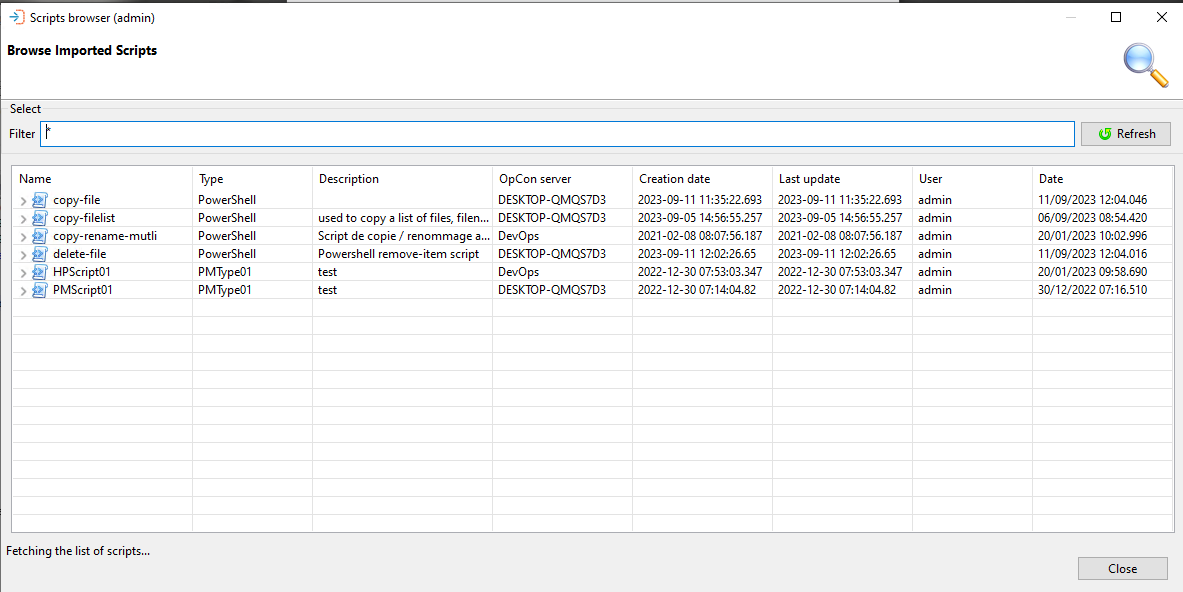Sort by the Description column header
1183x592 pixels.
pyautogui.click(x=403, y=179)
